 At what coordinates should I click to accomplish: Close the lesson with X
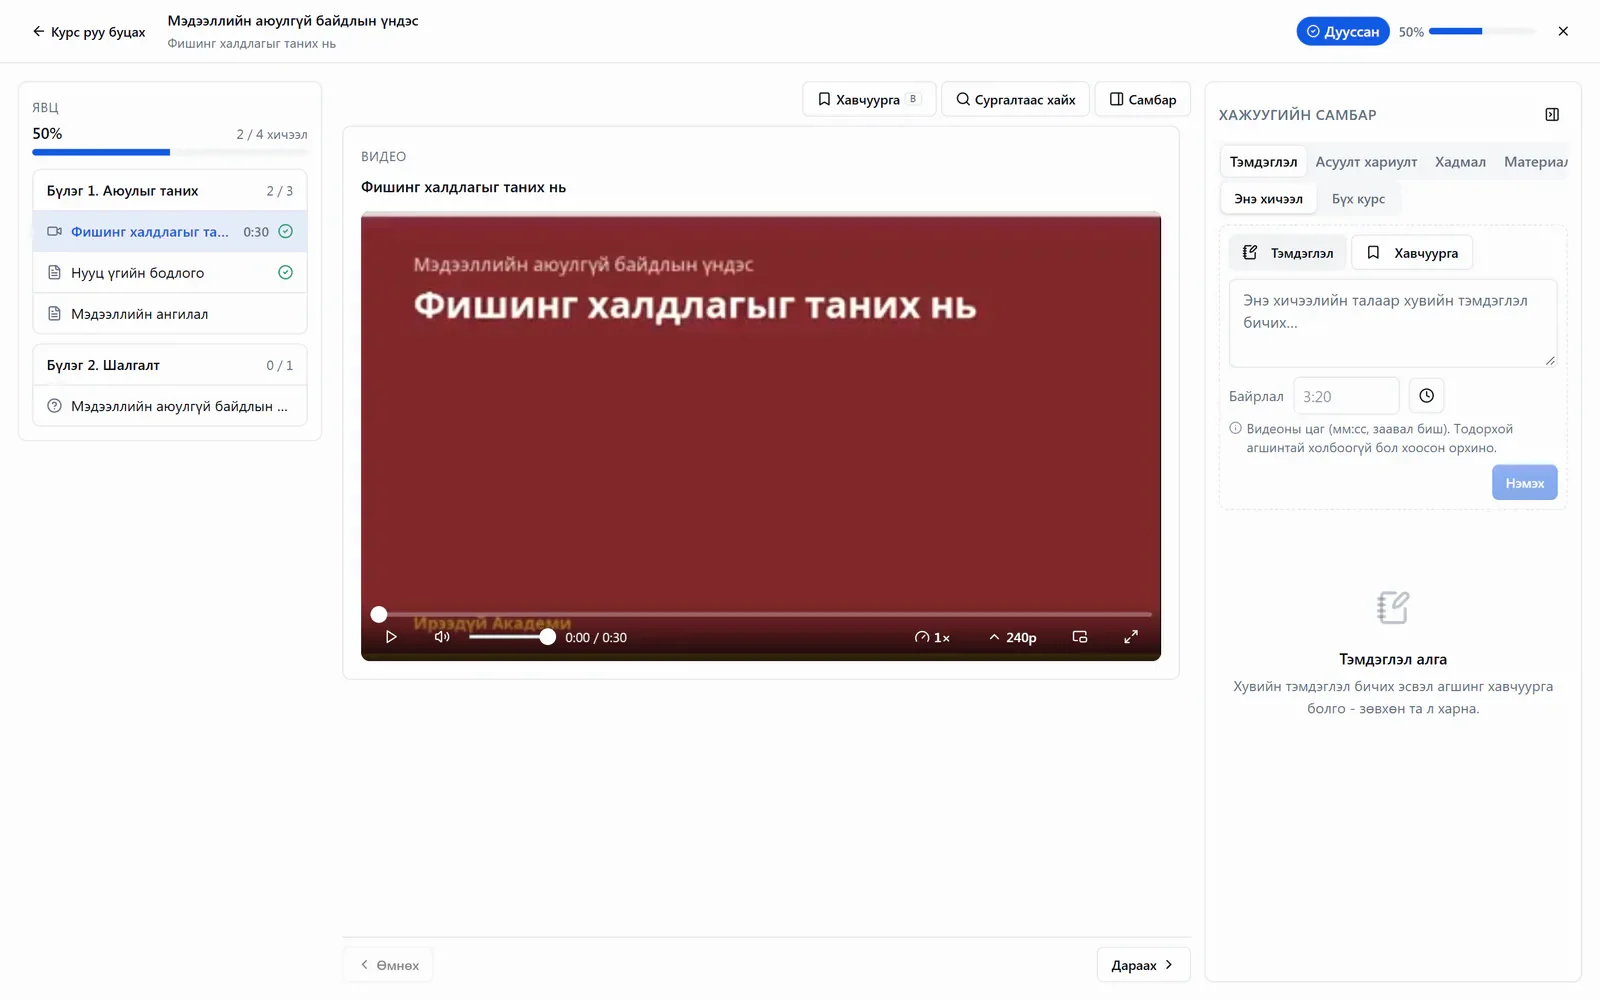click(1563, 31)
